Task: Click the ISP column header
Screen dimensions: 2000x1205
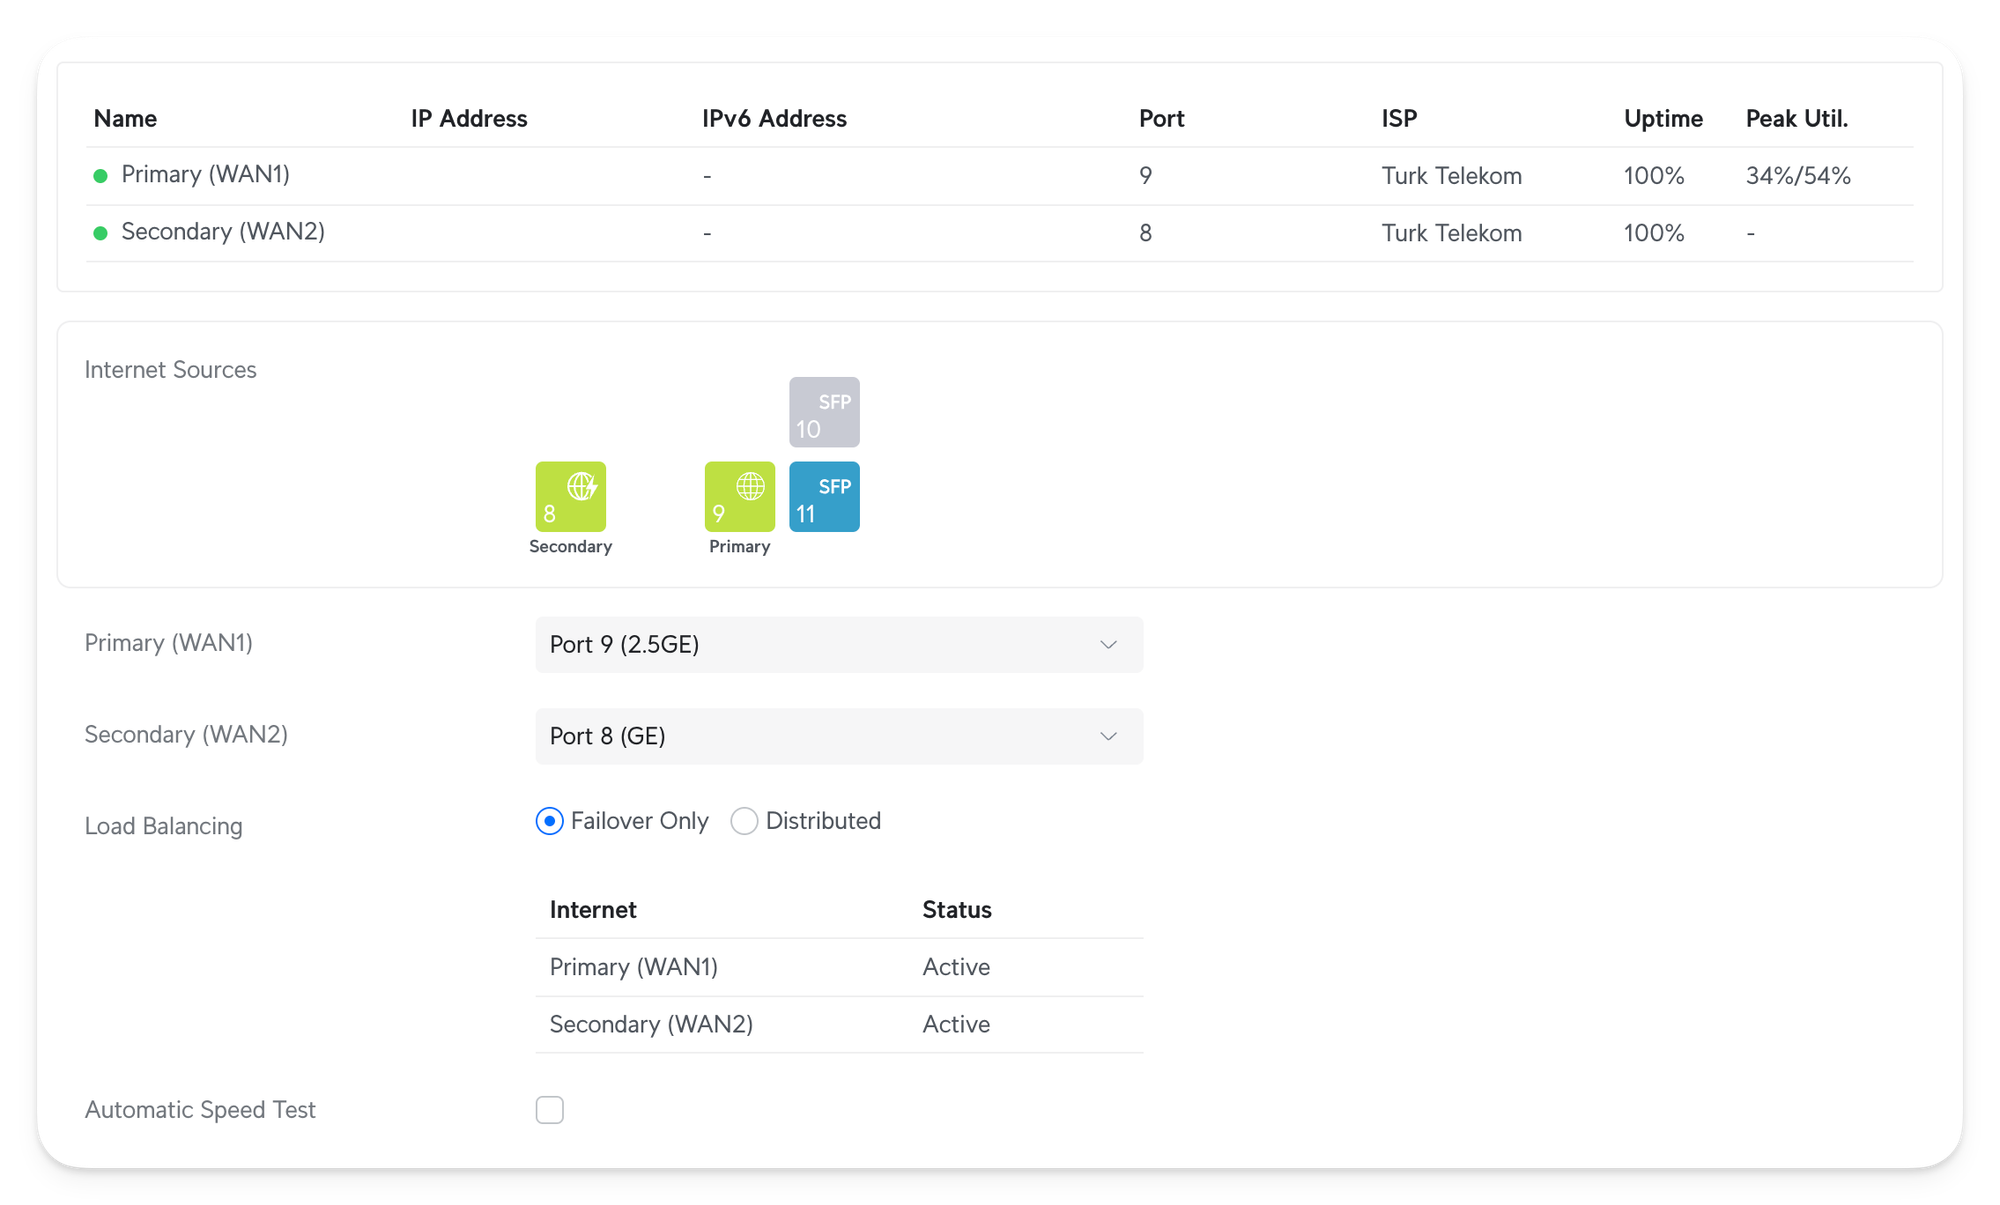Action: coord(1399,119)
